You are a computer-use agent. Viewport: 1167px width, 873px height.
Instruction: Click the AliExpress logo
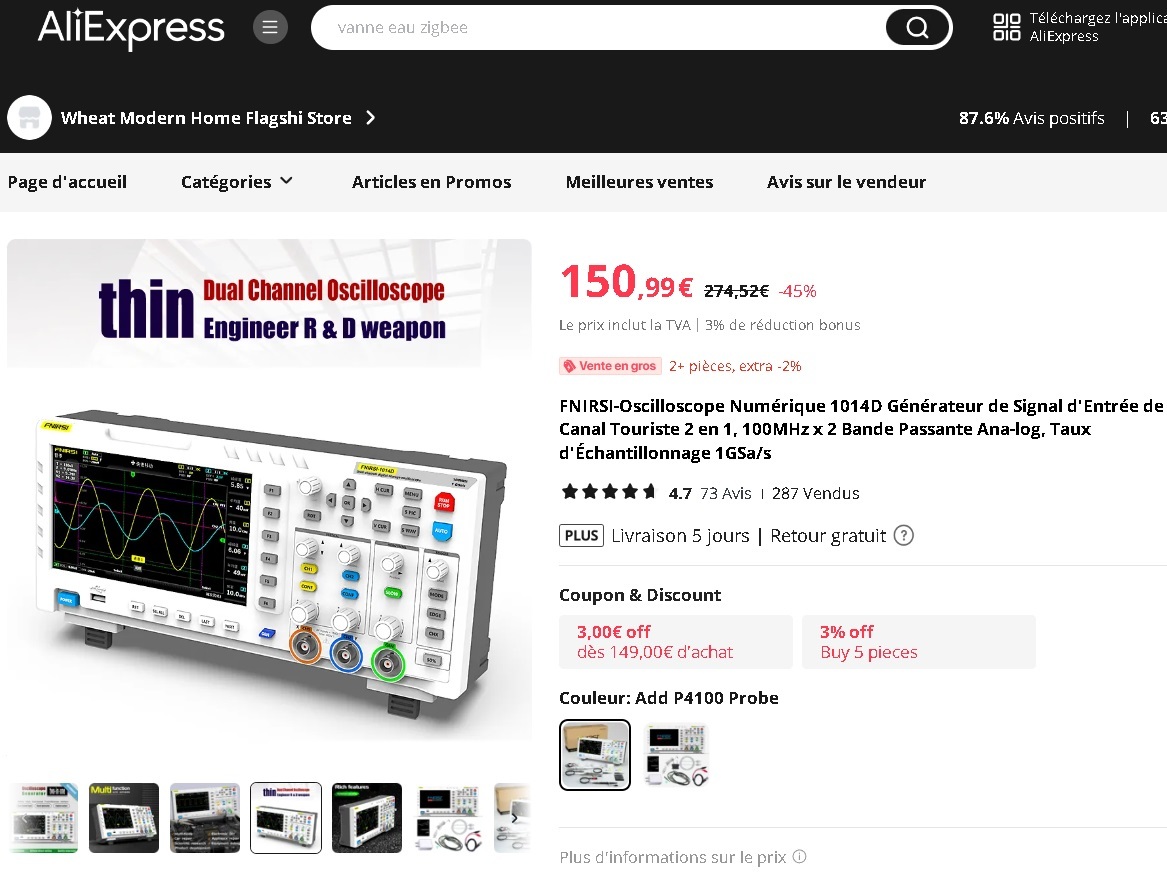pos(131,28)
